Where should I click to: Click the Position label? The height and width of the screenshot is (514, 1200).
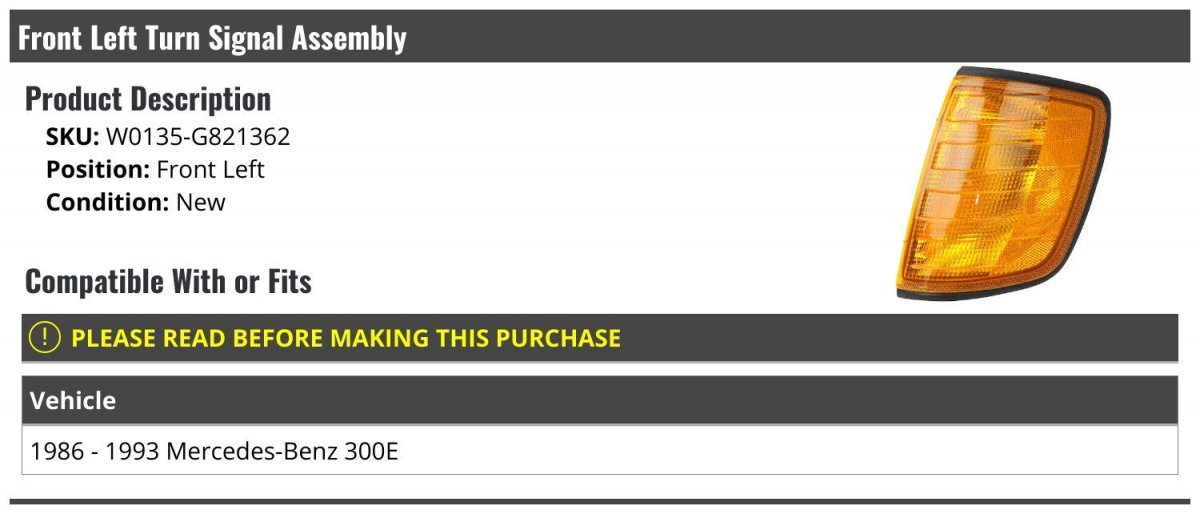[98, 169]
